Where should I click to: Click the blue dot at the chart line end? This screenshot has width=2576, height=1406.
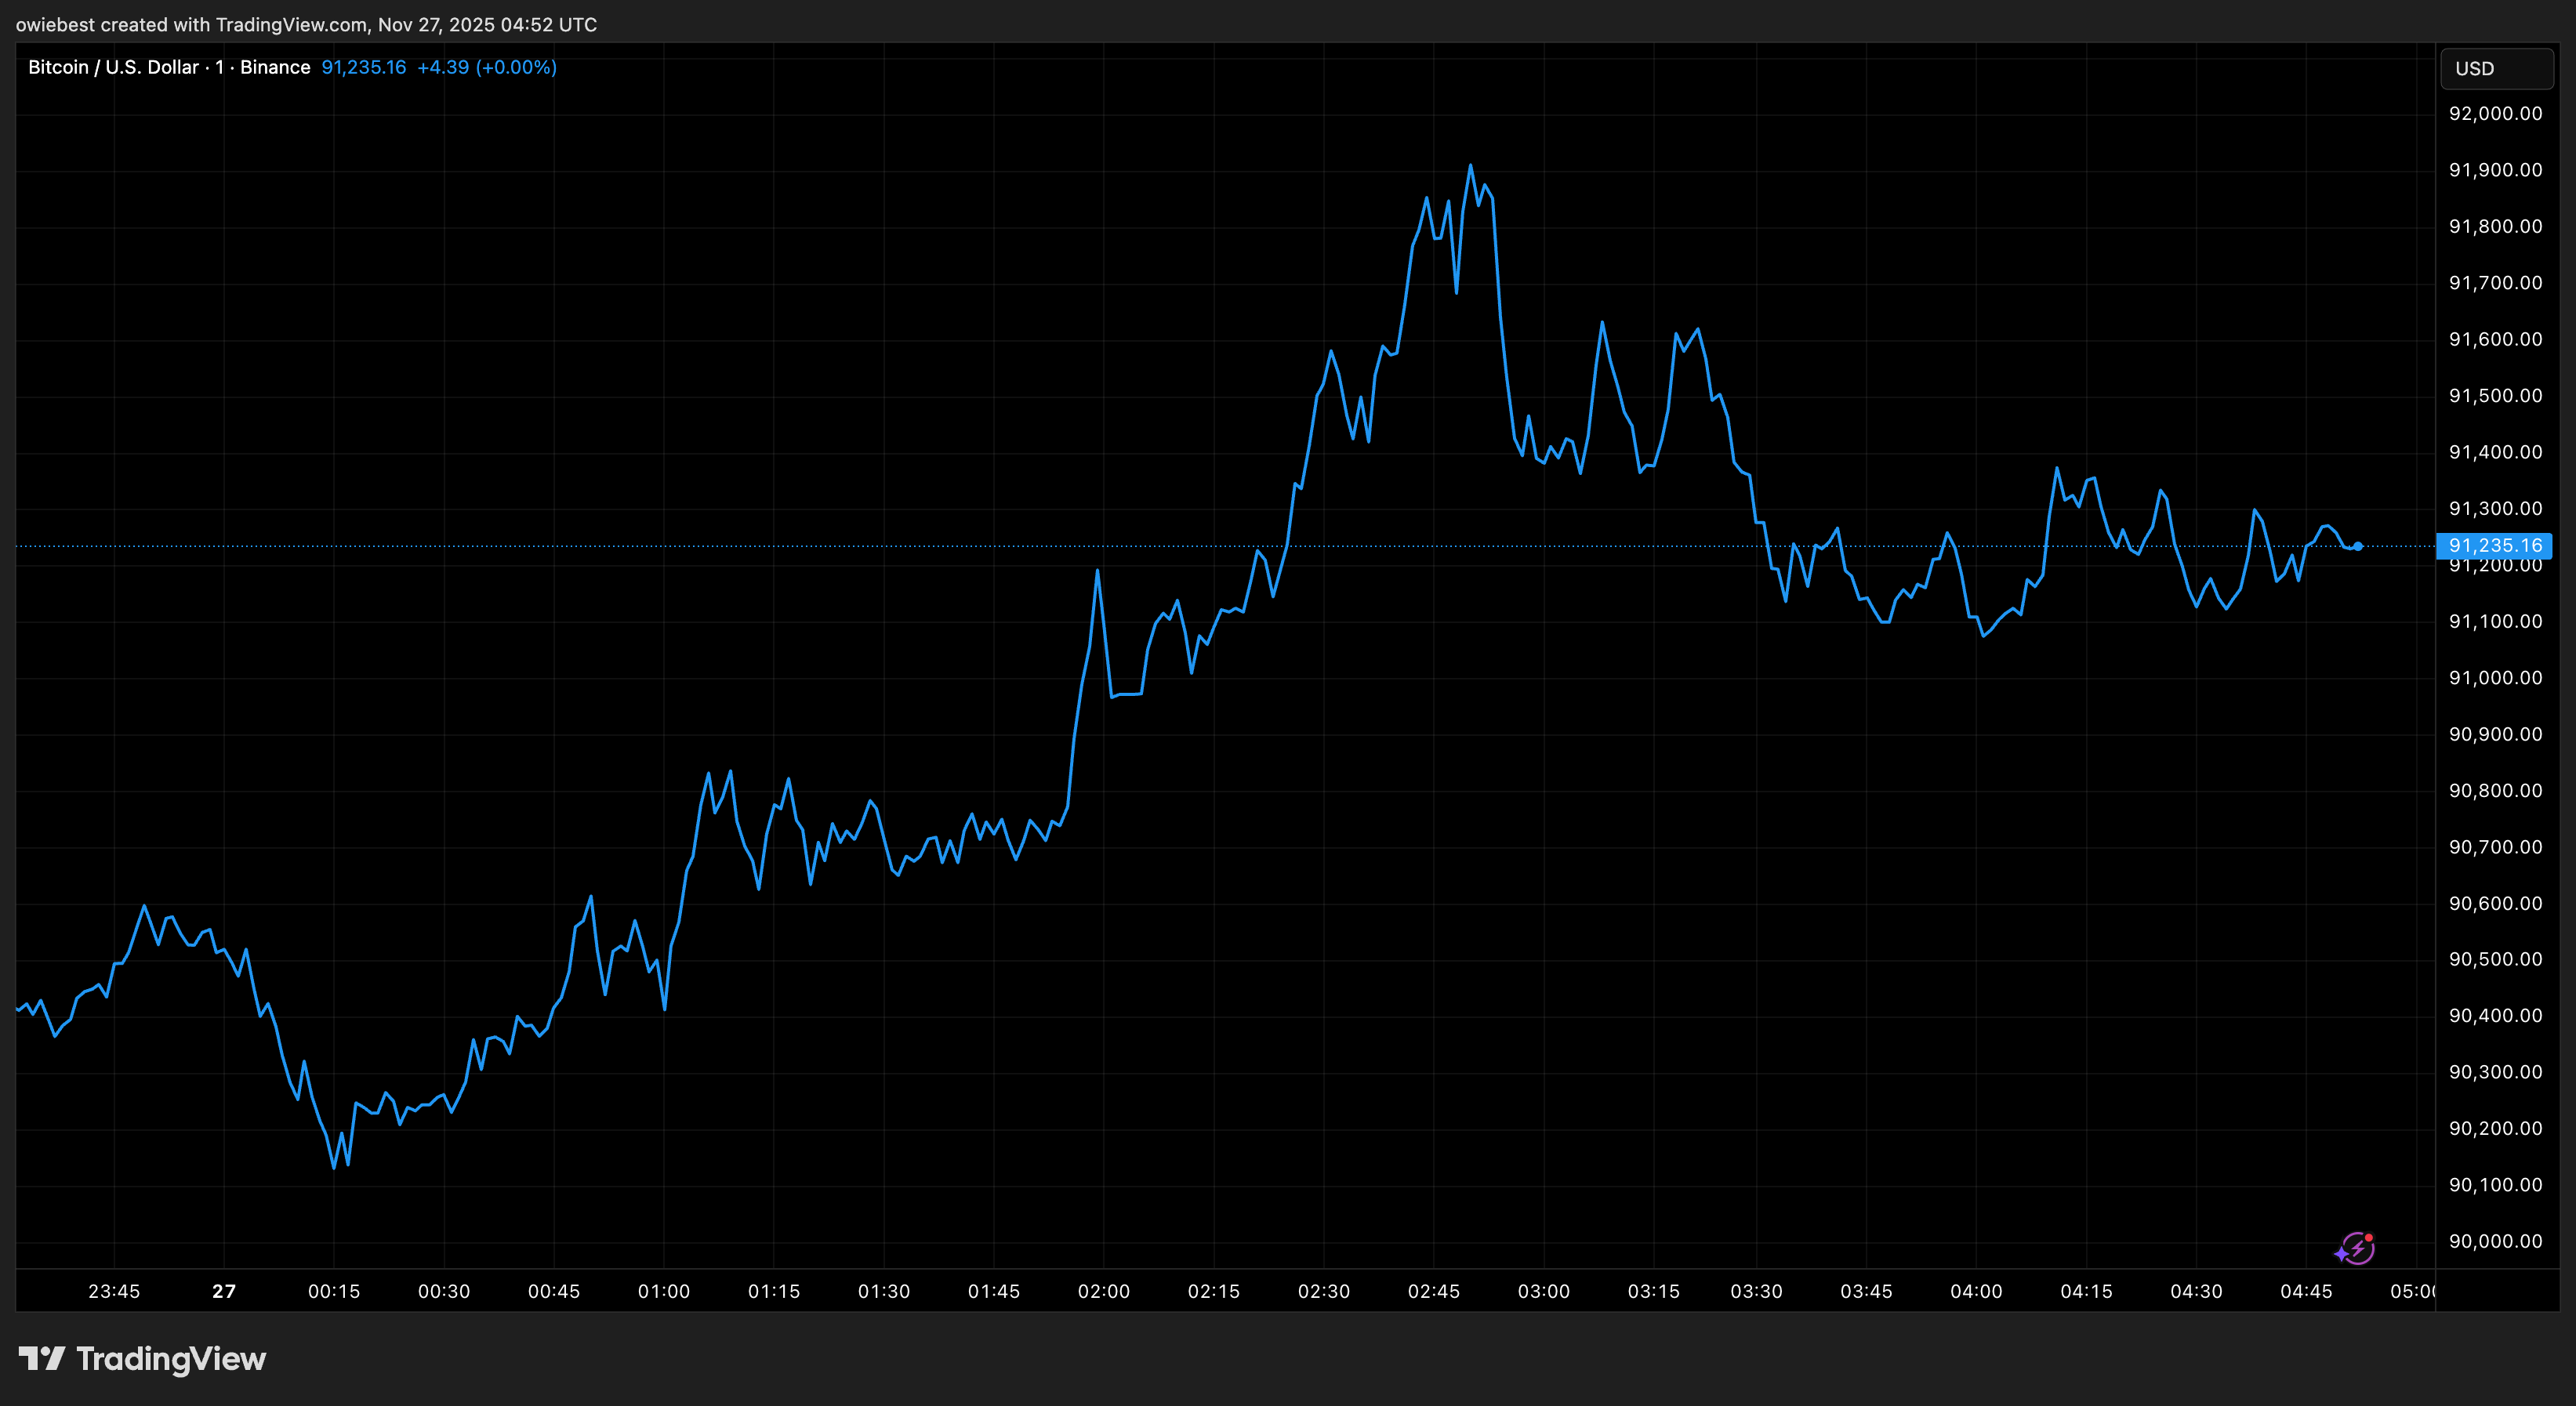point(2360,546)
